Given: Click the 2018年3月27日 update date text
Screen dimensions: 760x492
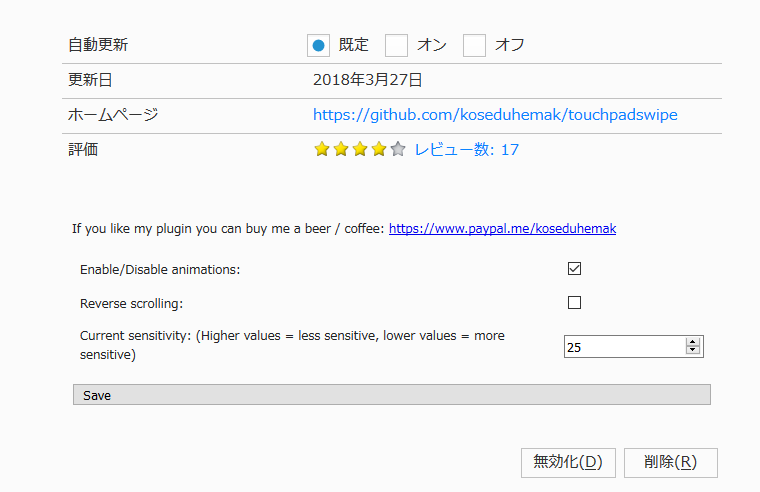Looking at the screenshot, I should pyautogui.click(x=367, y=79).
